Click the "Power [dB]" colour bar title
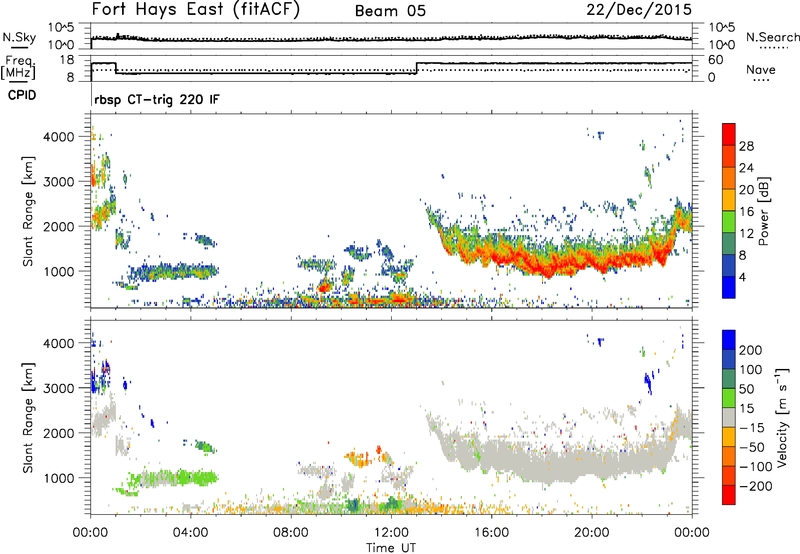Screen dimensions: 800x554 pos(763,211)
